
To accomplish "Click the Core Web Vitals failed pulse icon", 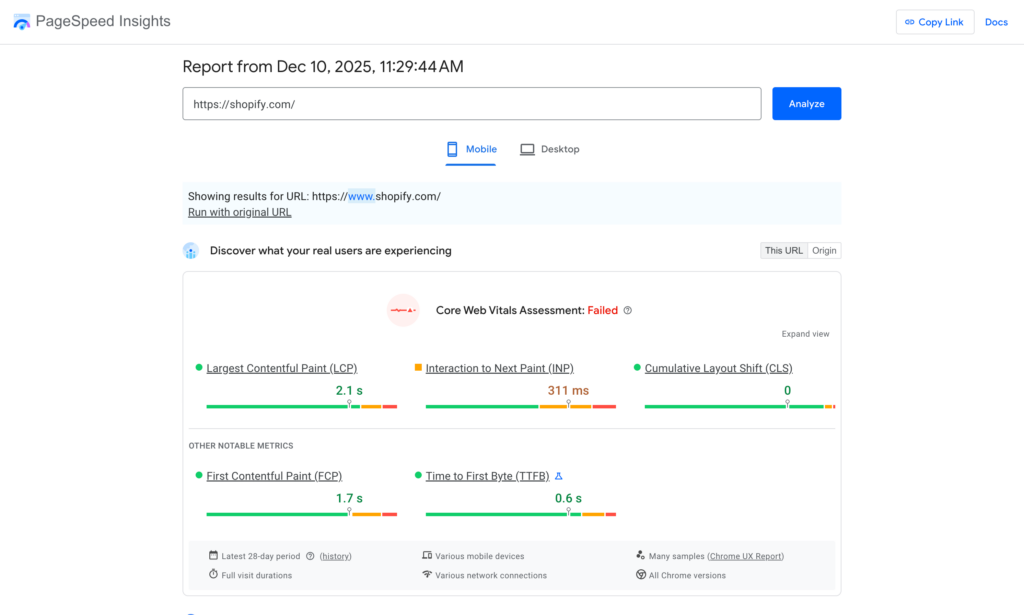I will [x=403, y=310].
